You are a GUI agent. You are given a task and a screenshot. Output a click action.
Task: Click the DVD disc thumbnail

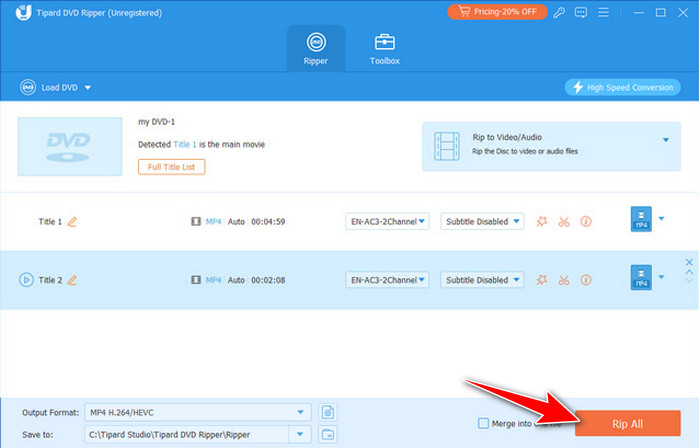tap(67, 144)
